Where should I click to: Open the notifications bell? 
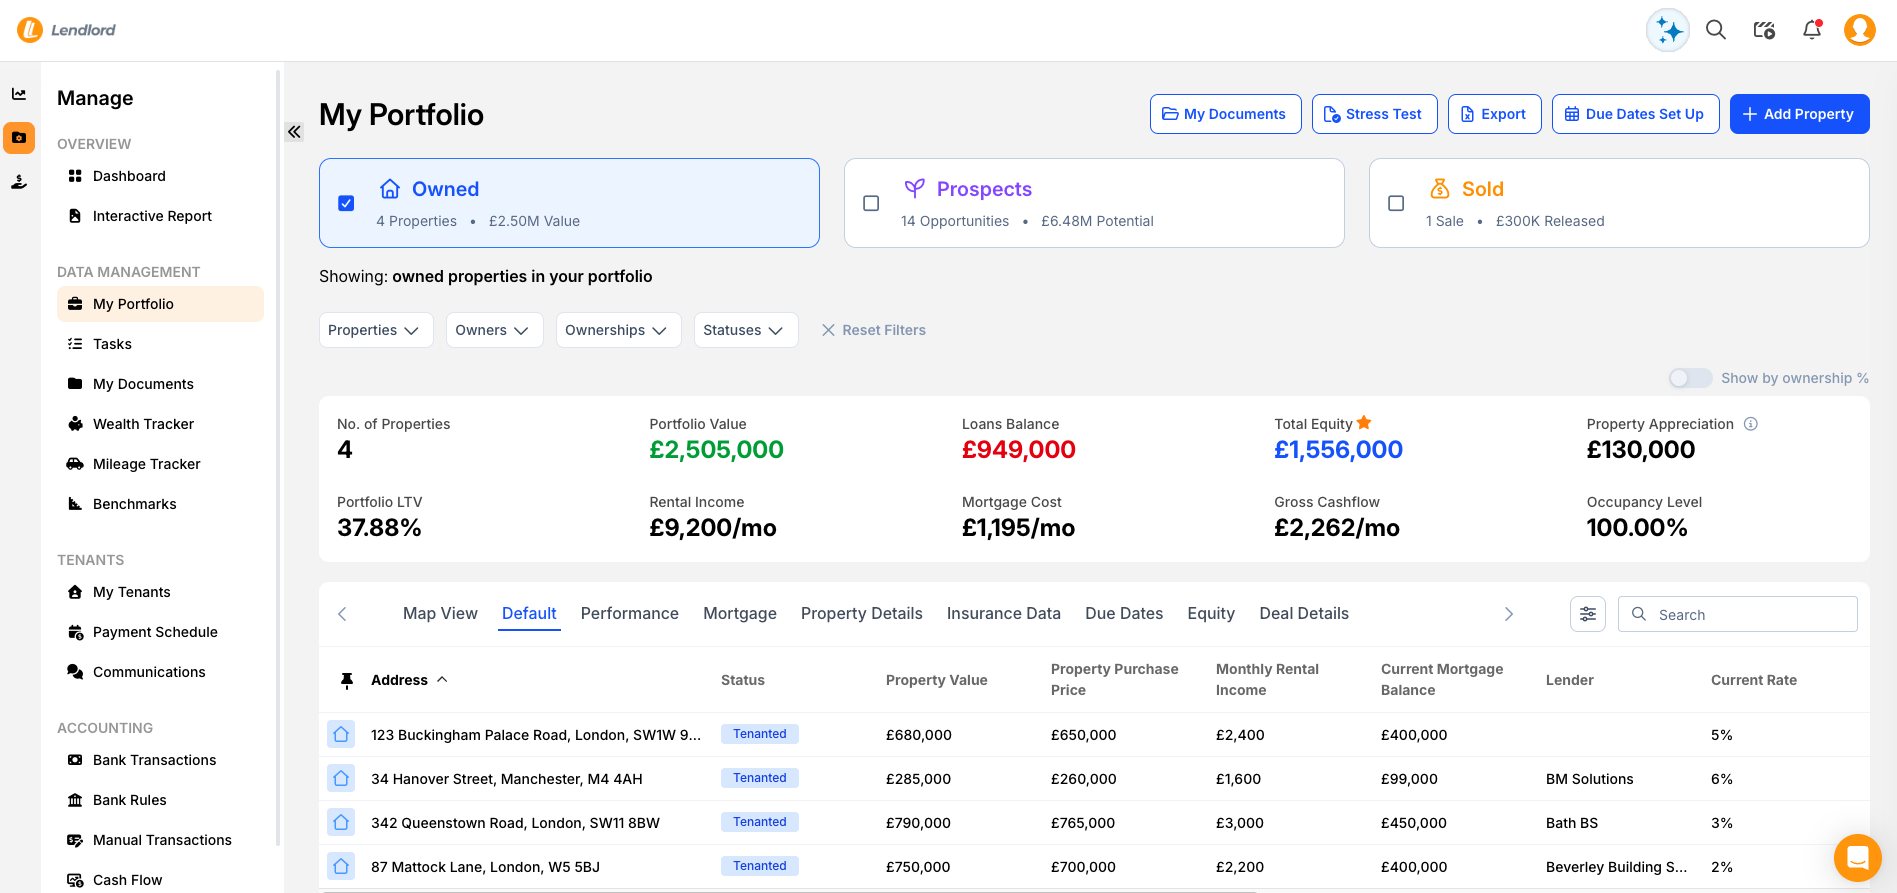[1812, 30]
